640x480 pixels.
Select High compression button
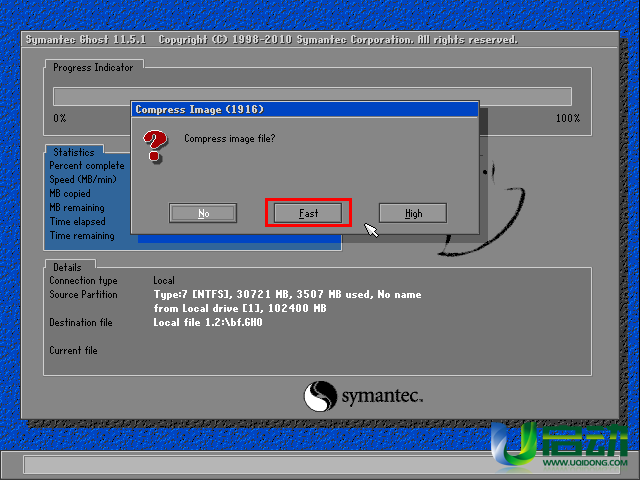coord(413,213)
